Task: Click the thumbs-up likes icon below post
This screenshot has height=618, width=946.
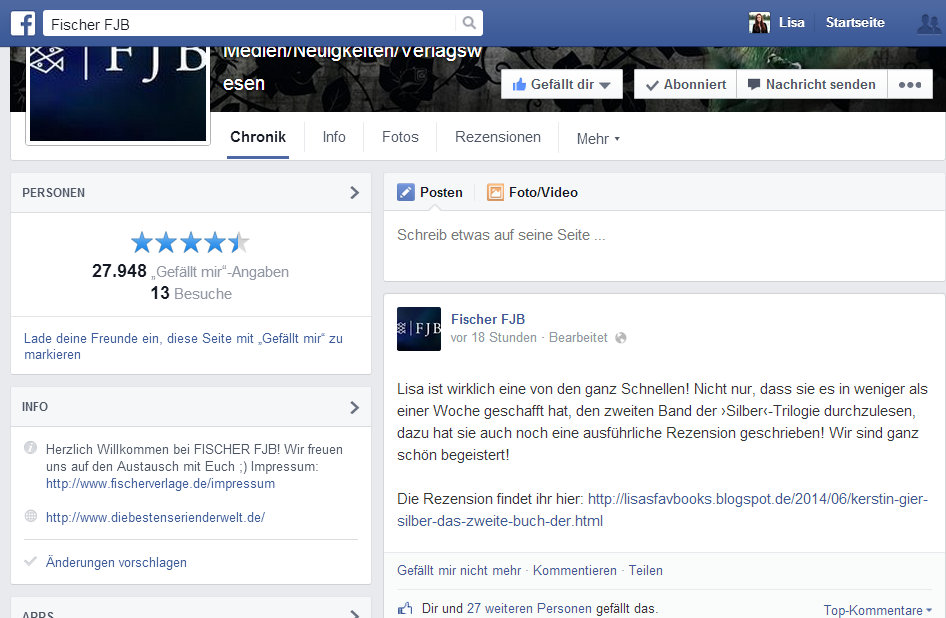Action: (x=405, y=608)
